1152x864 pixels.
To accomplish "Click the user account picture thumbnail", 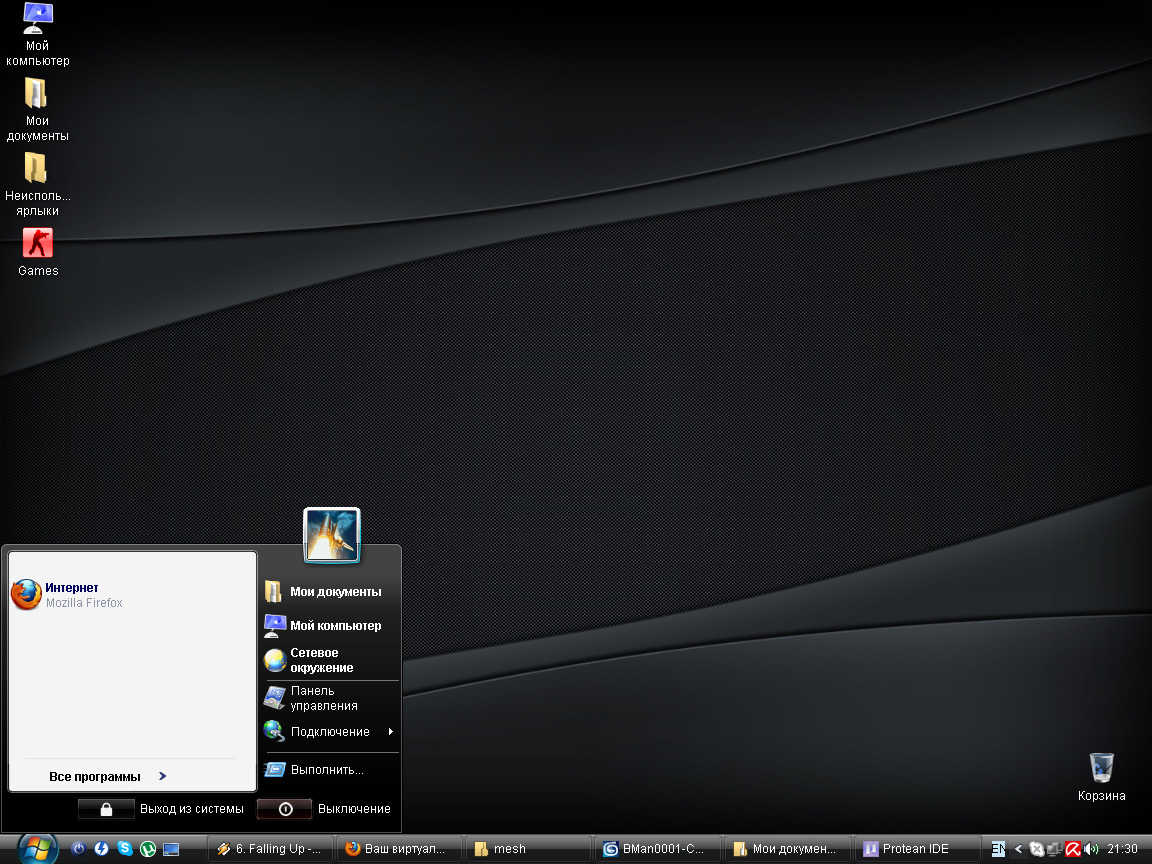I will (x=331, y=536).
